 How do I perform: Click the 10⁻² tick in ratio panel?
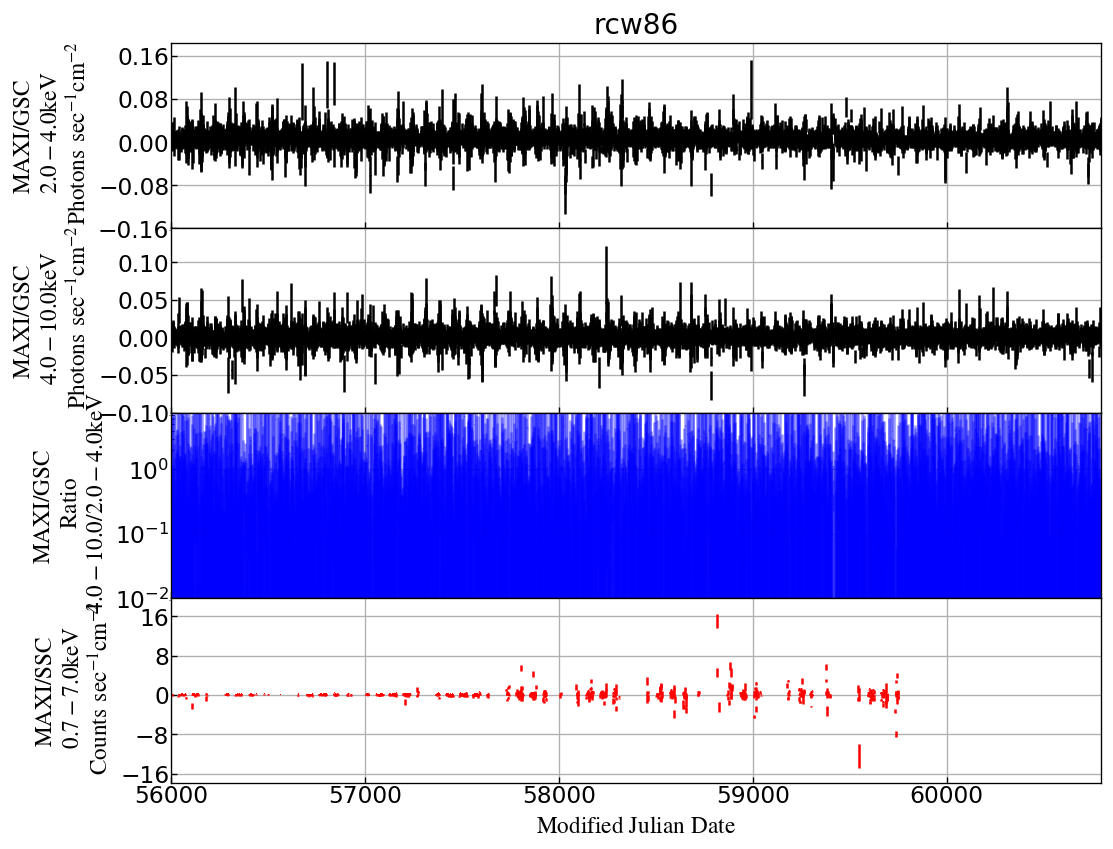click(144, 598)
